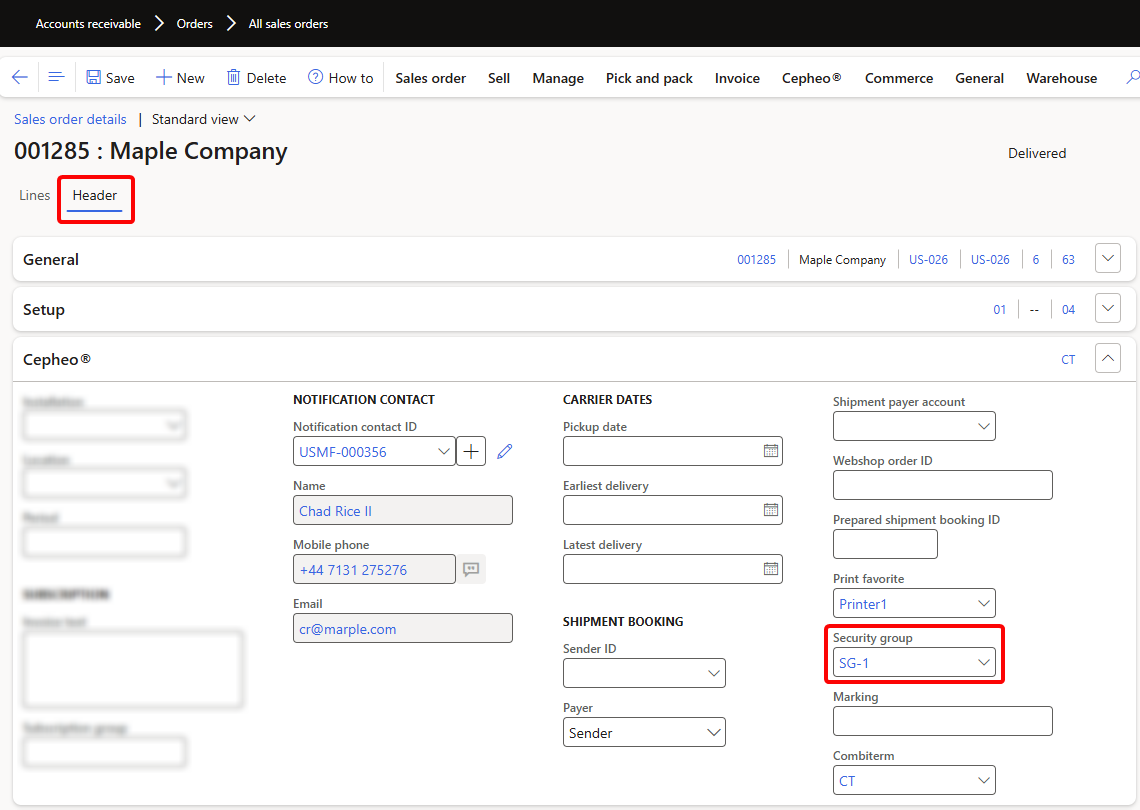This screenshot has height=810, width=1140.
Task: Click the Save button
Action: tap(110, 78)
